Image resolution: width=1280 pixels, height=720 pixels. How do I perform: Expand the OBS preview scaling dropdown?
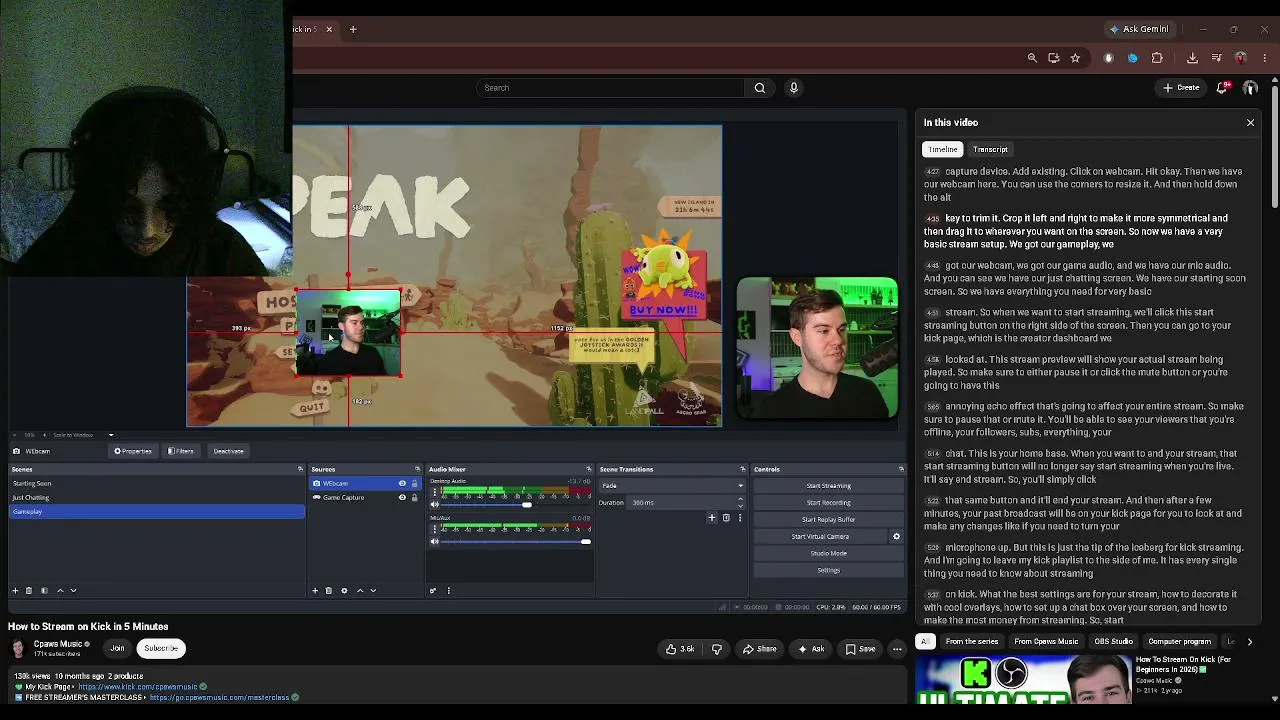click(x=111, y=435)
